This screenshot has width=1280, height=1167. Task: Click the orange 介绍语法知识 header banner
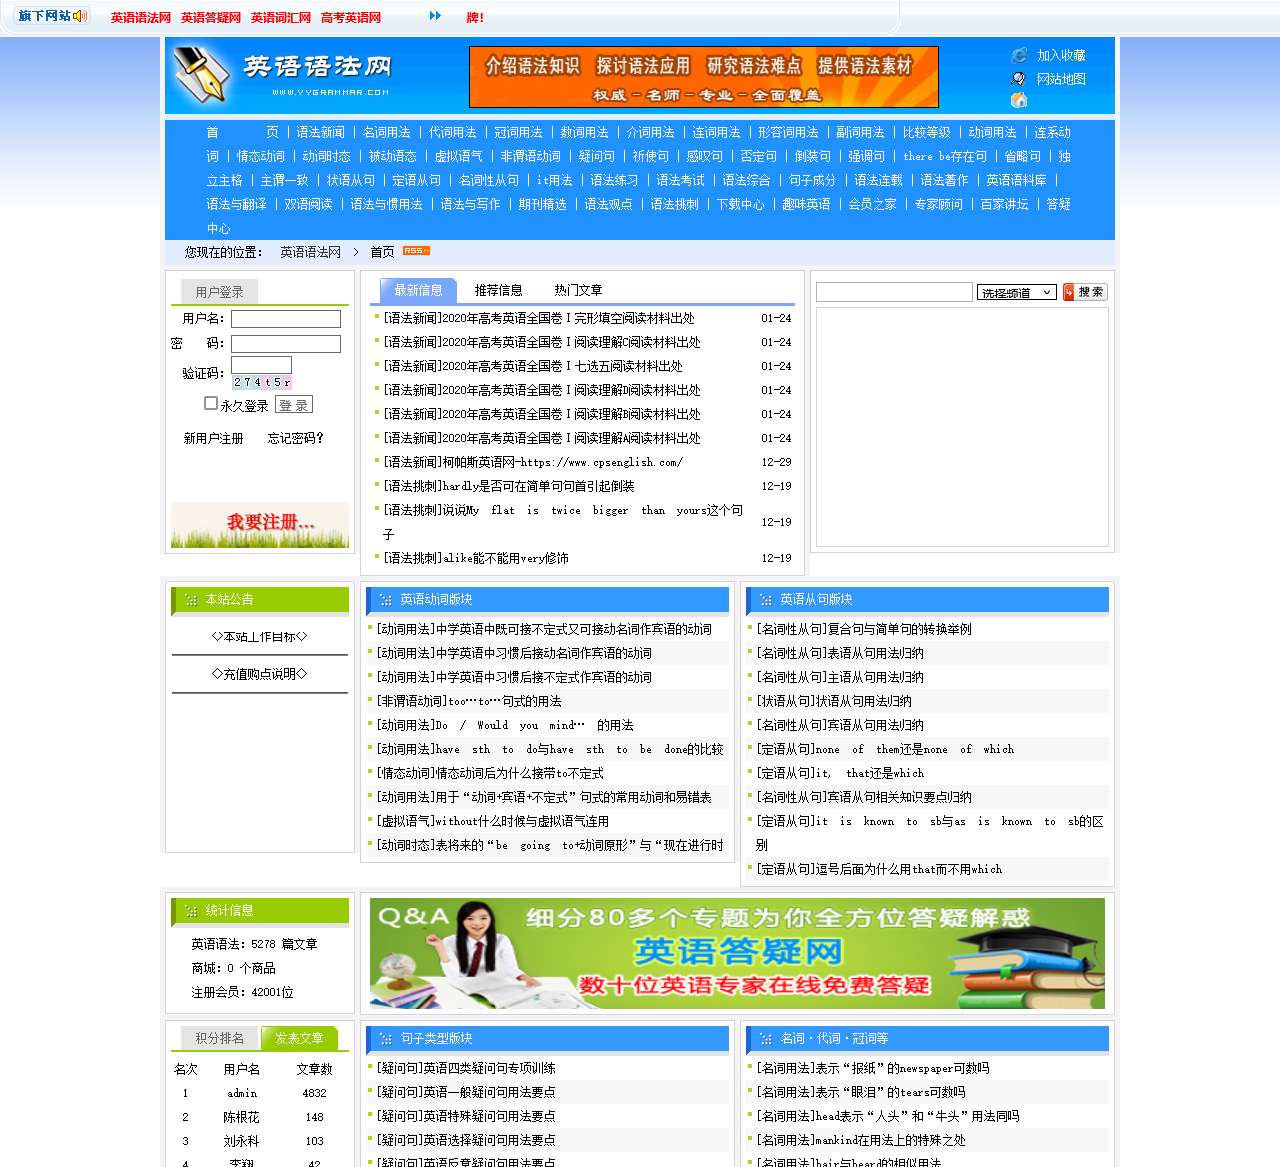pyautogui.click(x=704, y=77)
